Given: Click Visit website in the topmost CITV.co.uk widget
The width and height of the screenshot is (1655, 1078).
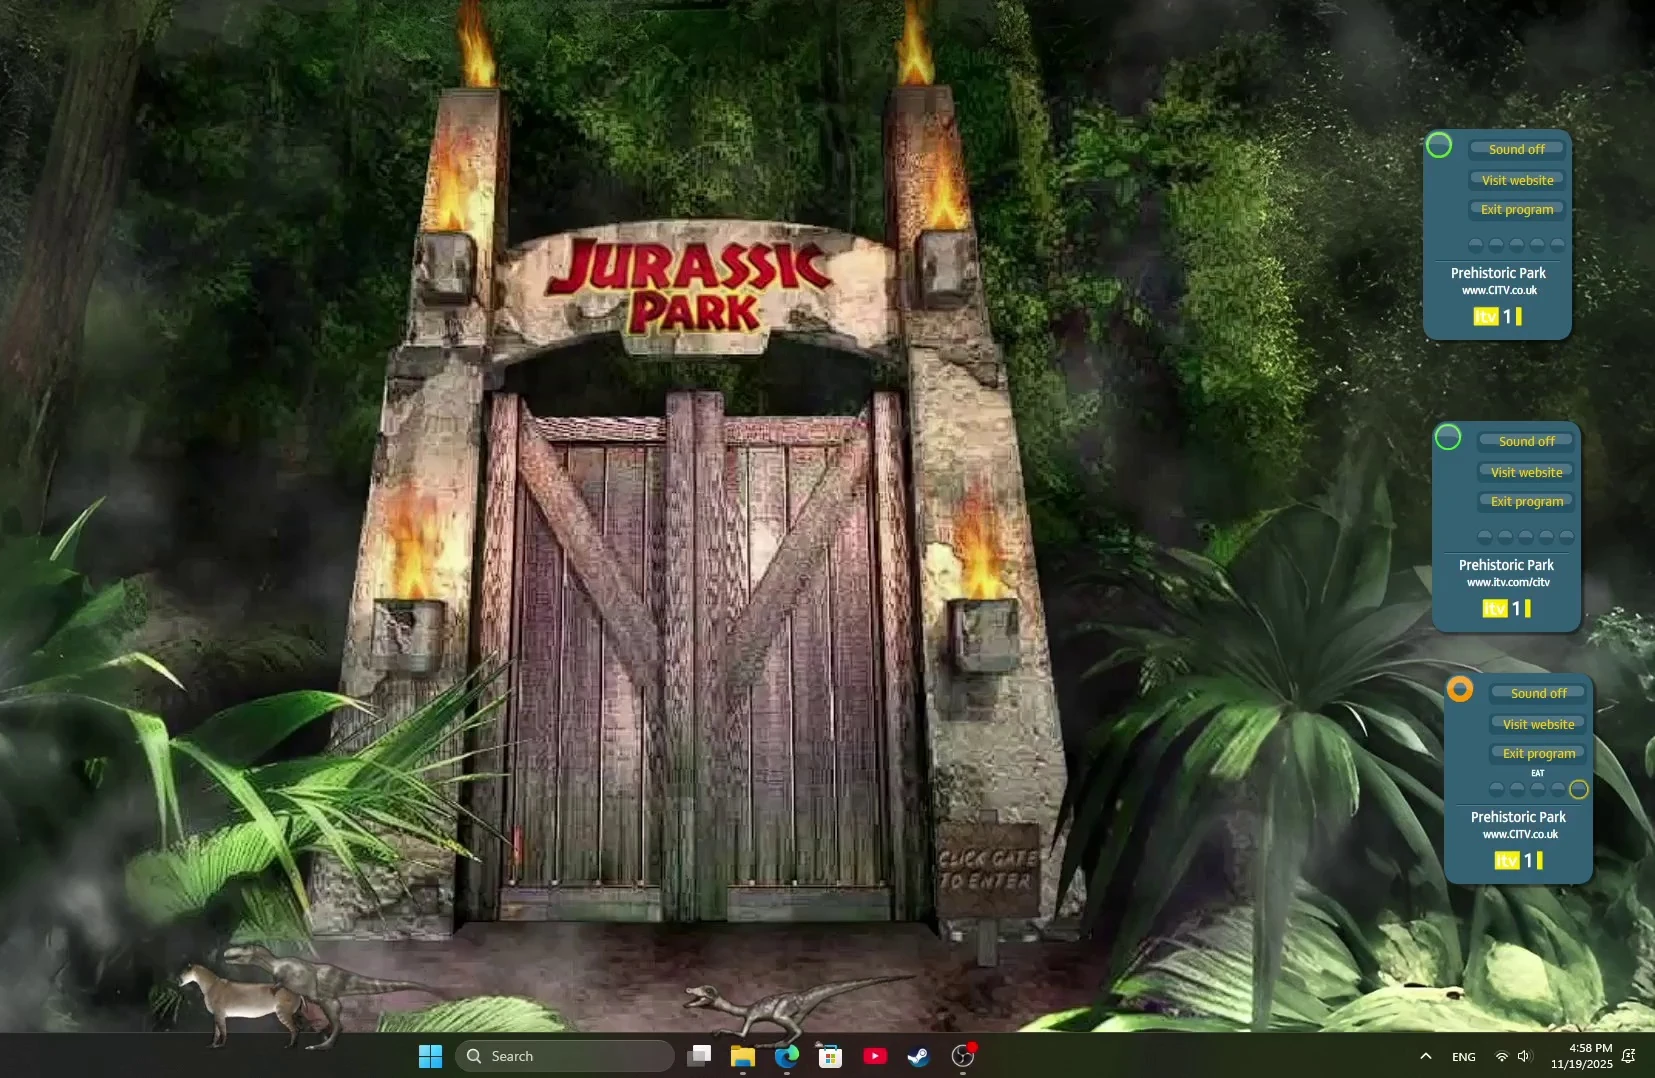Looking at the screenshot, I should 1517,180.
